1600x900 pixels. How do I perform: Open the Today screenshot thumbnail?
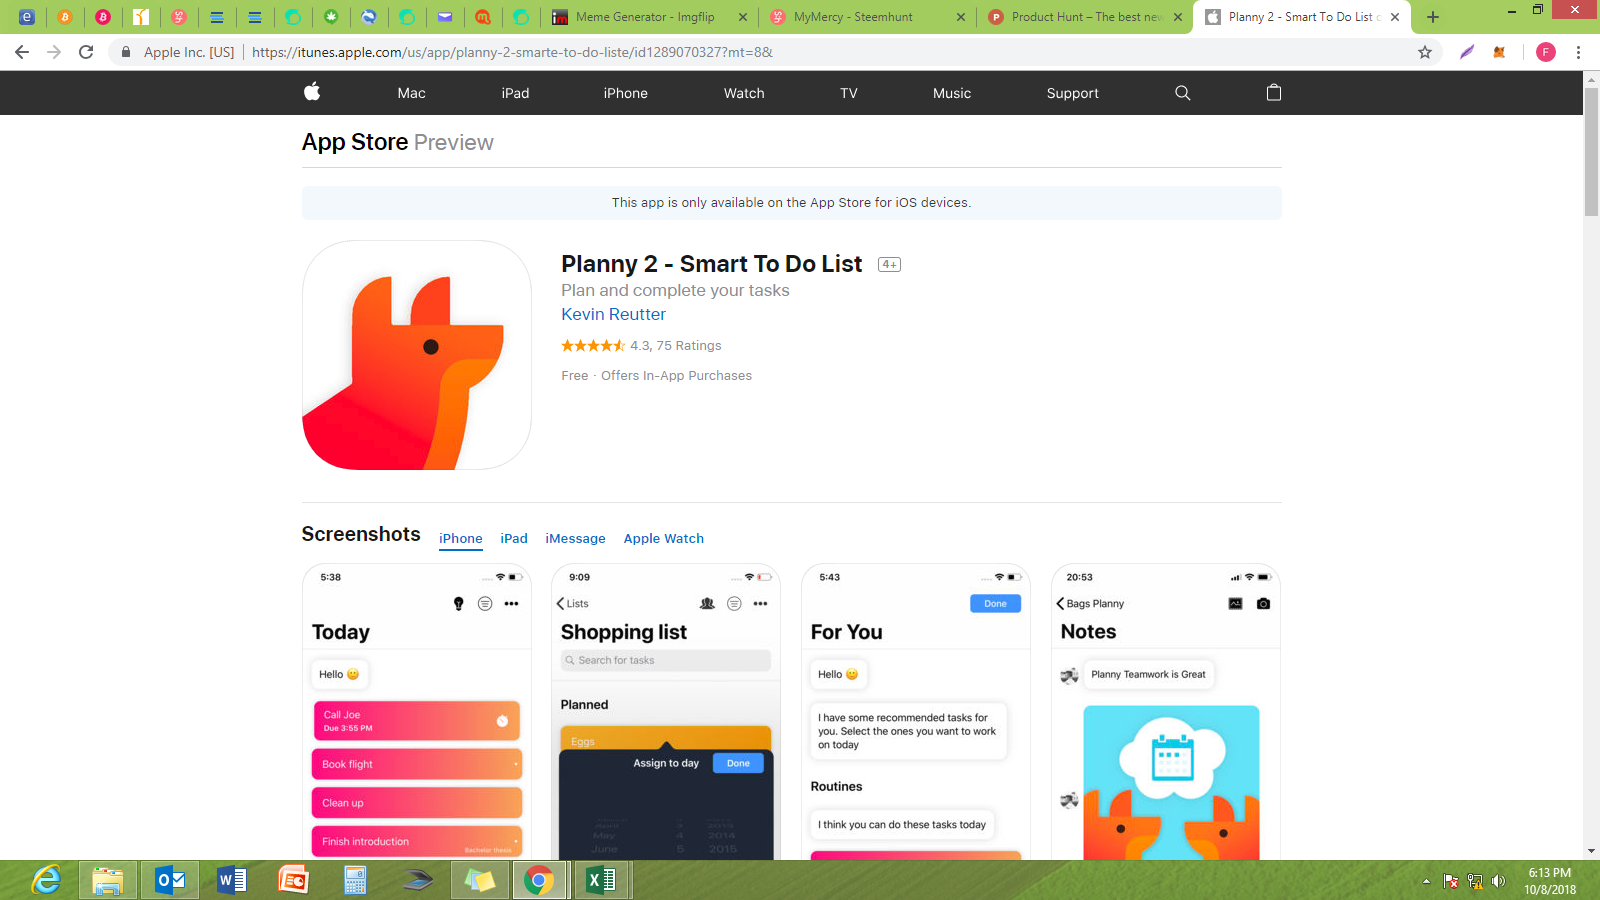417,711
